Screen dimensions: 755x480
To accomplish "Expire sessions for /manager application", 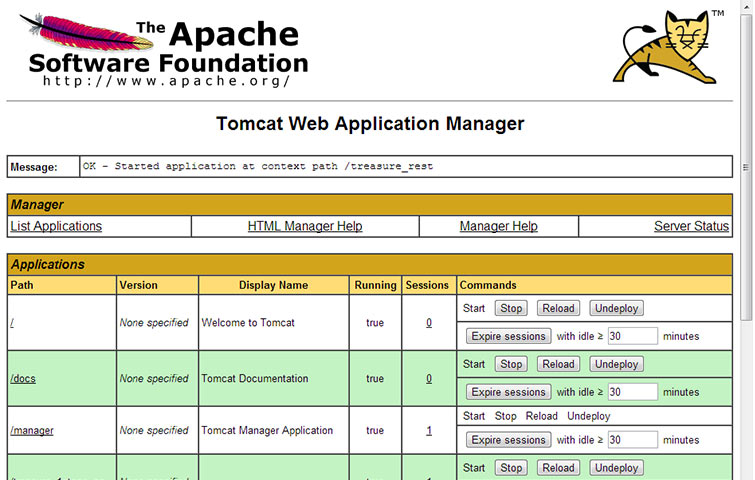I will pyautogui.click(x=508, y=440).
